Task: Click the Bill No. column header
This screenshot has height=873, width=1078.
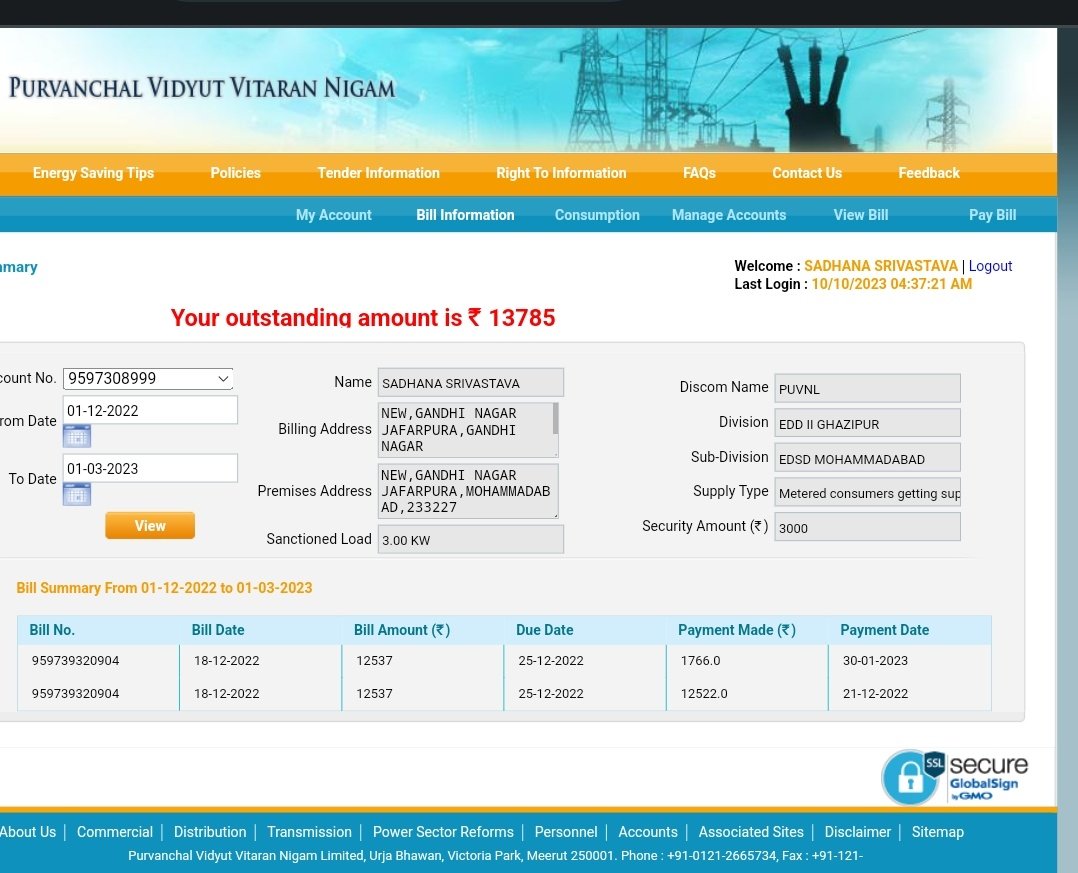Action: [x=52, y=630]
